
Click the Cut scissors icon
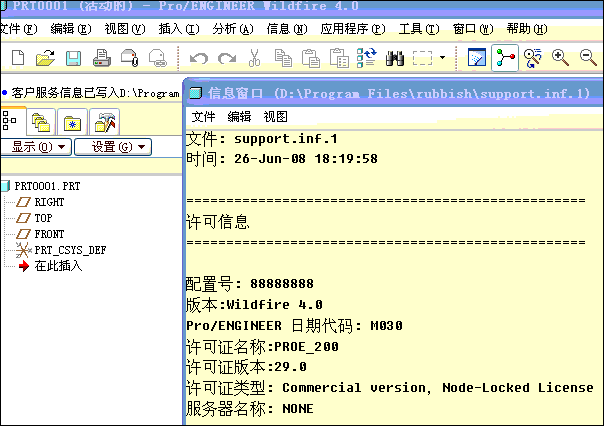pos(254,58)
